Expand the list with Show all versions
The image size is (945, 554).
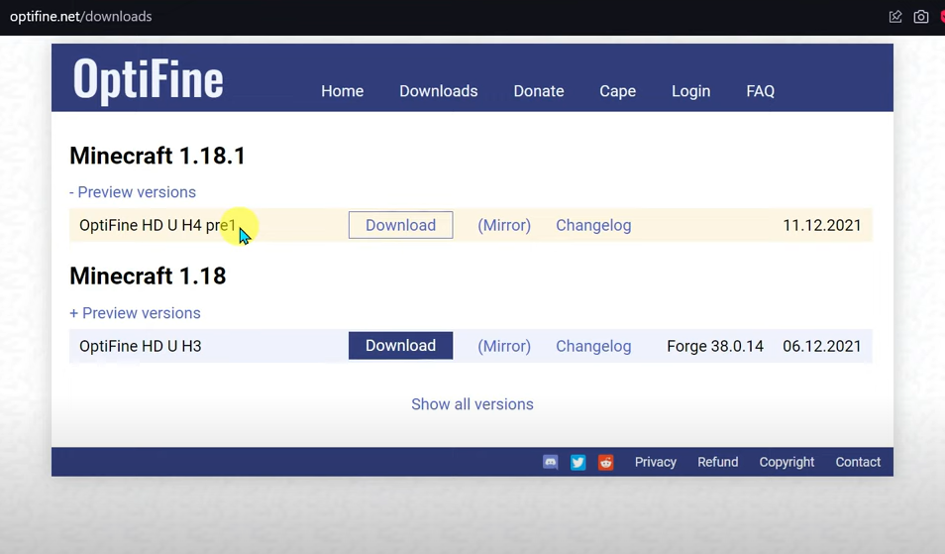click(x=472, y=404)
